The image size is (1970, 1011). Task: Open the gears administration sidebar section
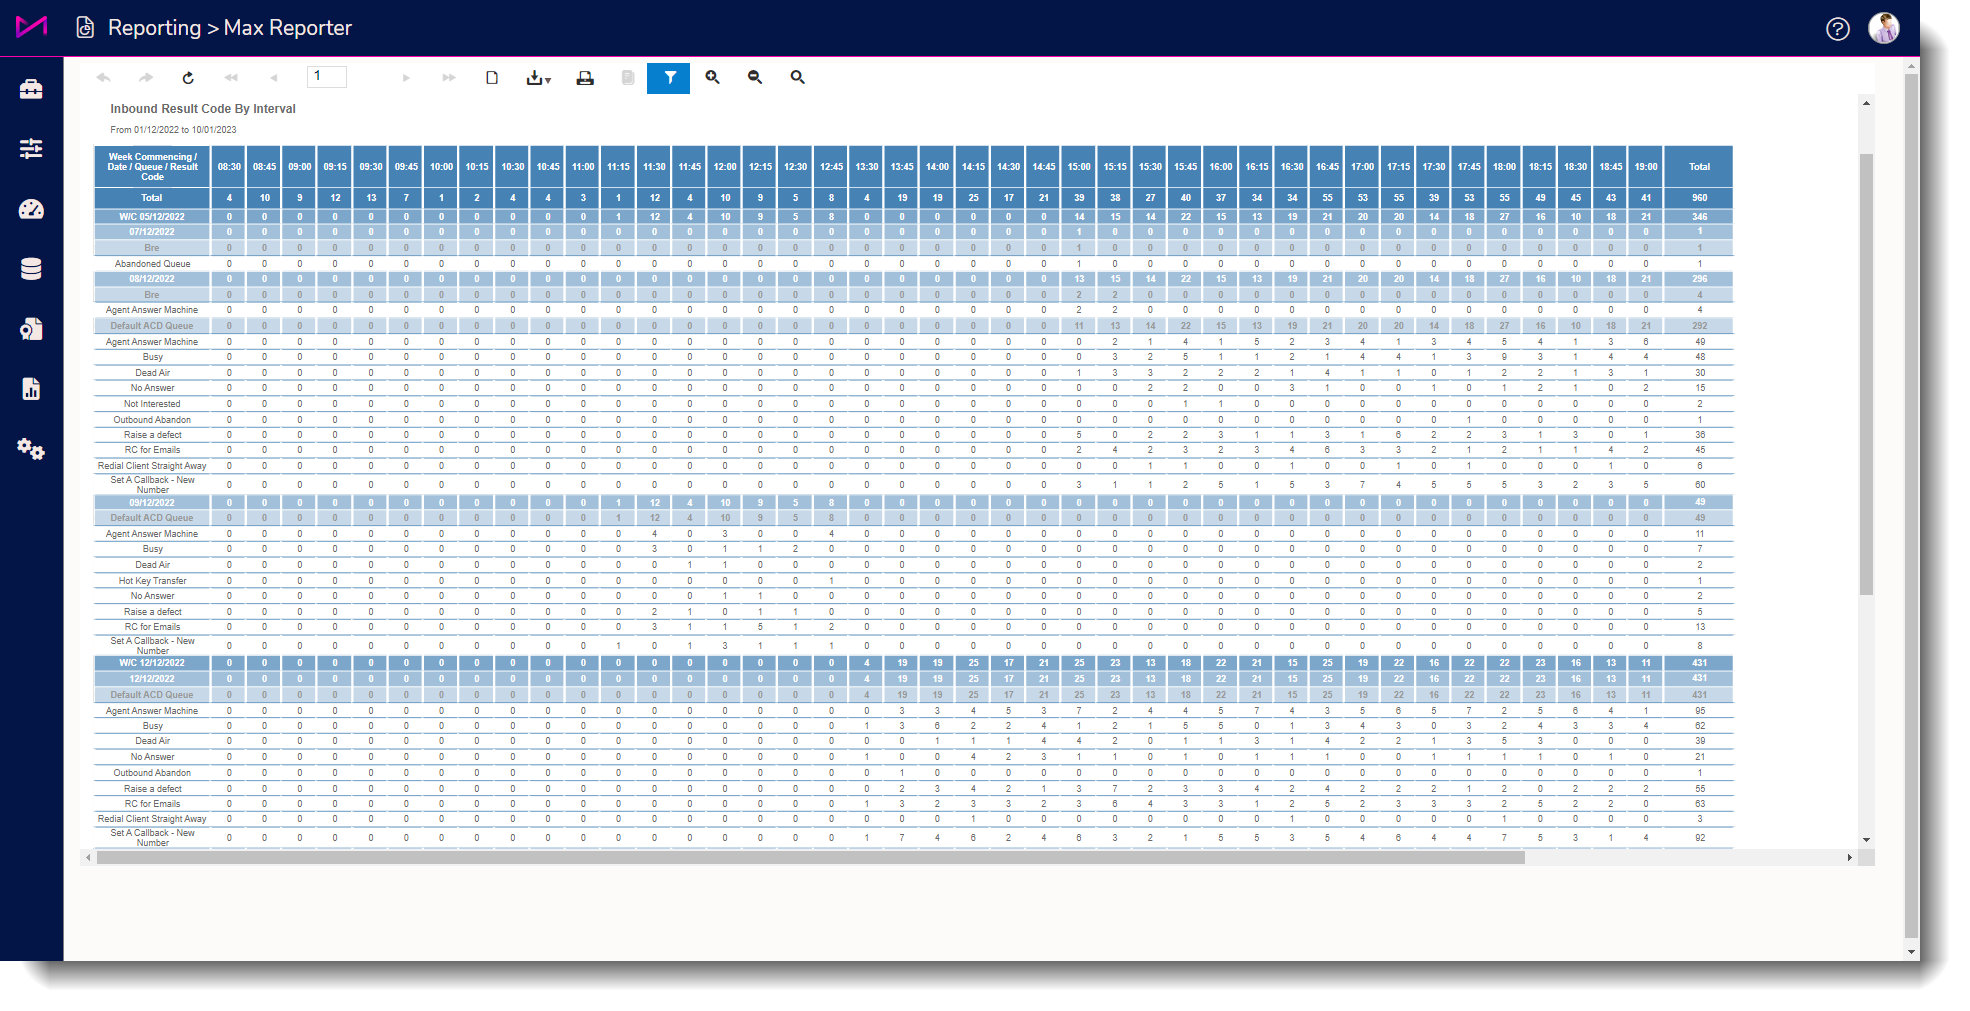(31, 449)
